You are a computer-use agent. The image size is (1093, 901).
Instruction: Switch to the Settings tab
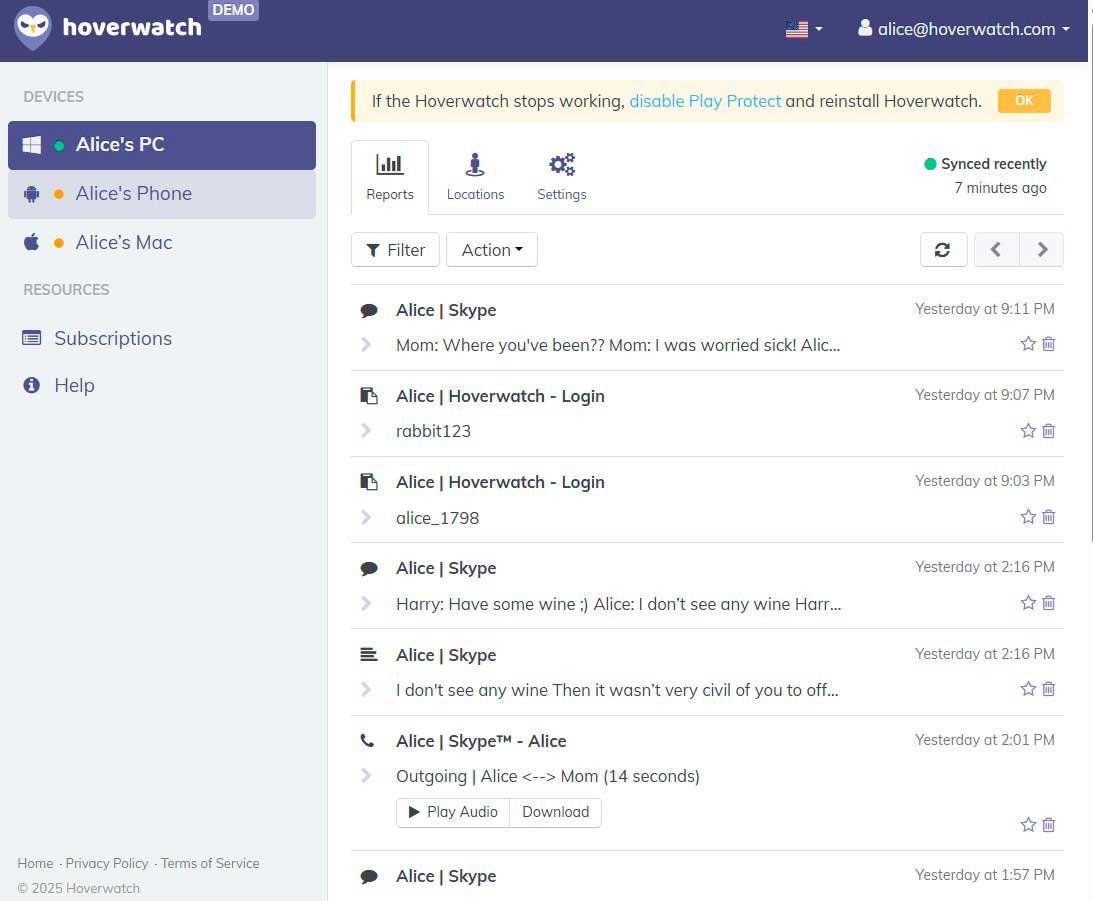(562, 177)
